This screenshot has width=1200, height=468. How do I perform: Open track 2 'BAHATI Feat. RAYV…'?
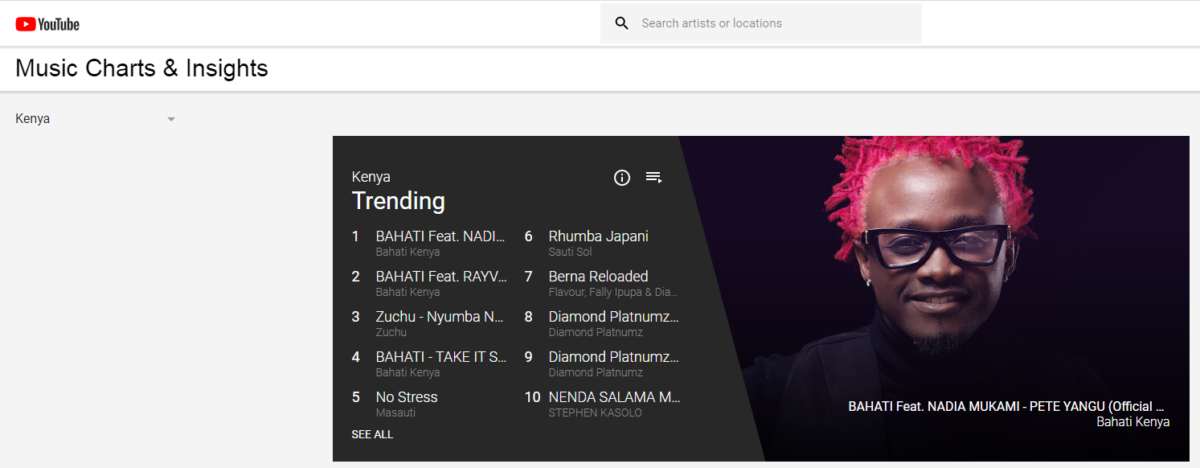[441, 276]
